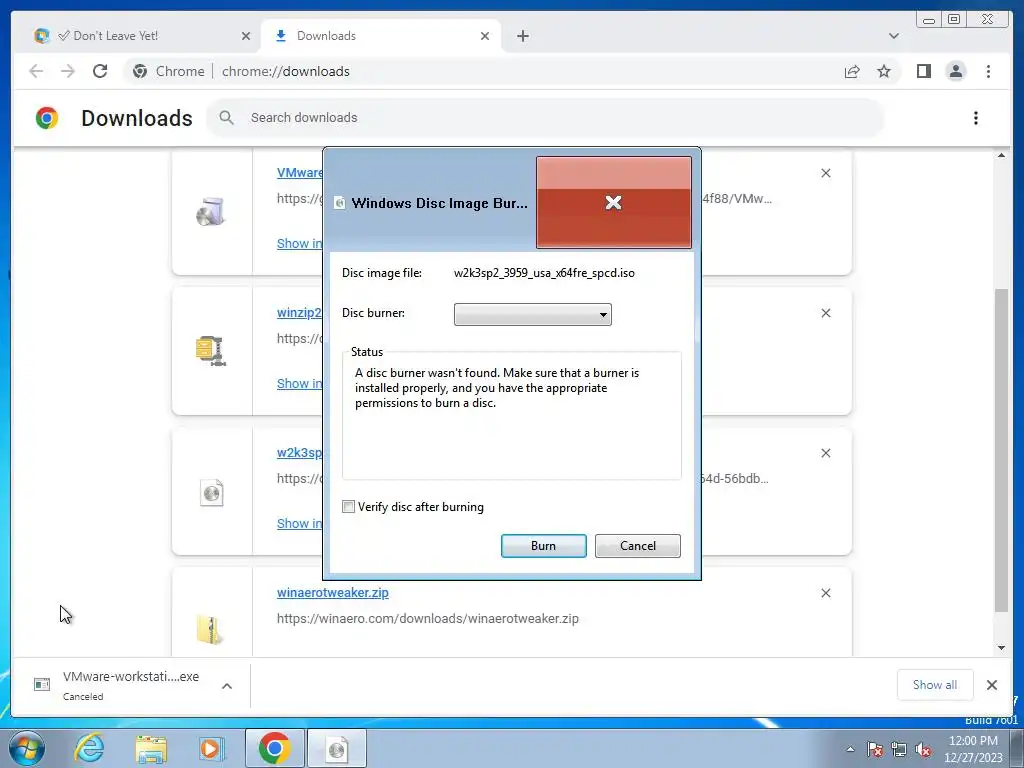This screenshot has width=1024, height=768.
Task: Open the taskbar clock and date
Action: [973, 749]
